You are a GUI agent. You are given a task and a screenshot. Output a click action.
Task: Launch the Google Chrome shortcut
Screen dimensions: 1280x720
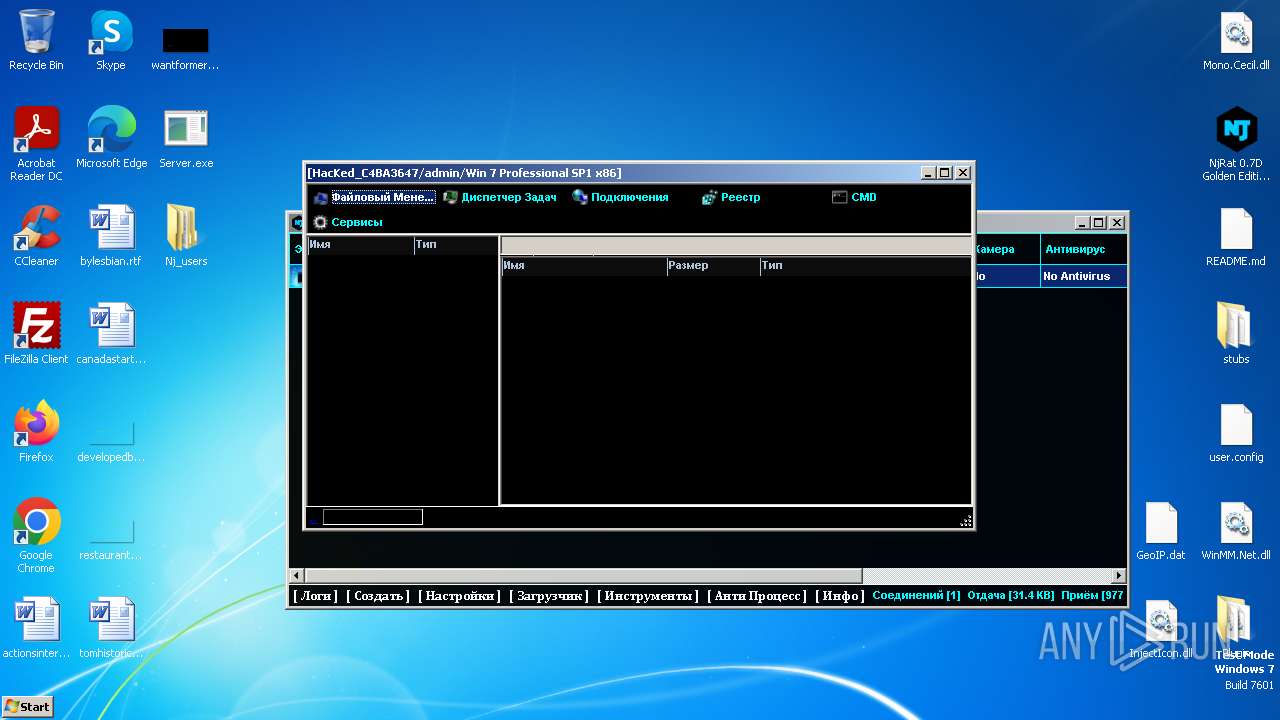click(x=36, y=536)
